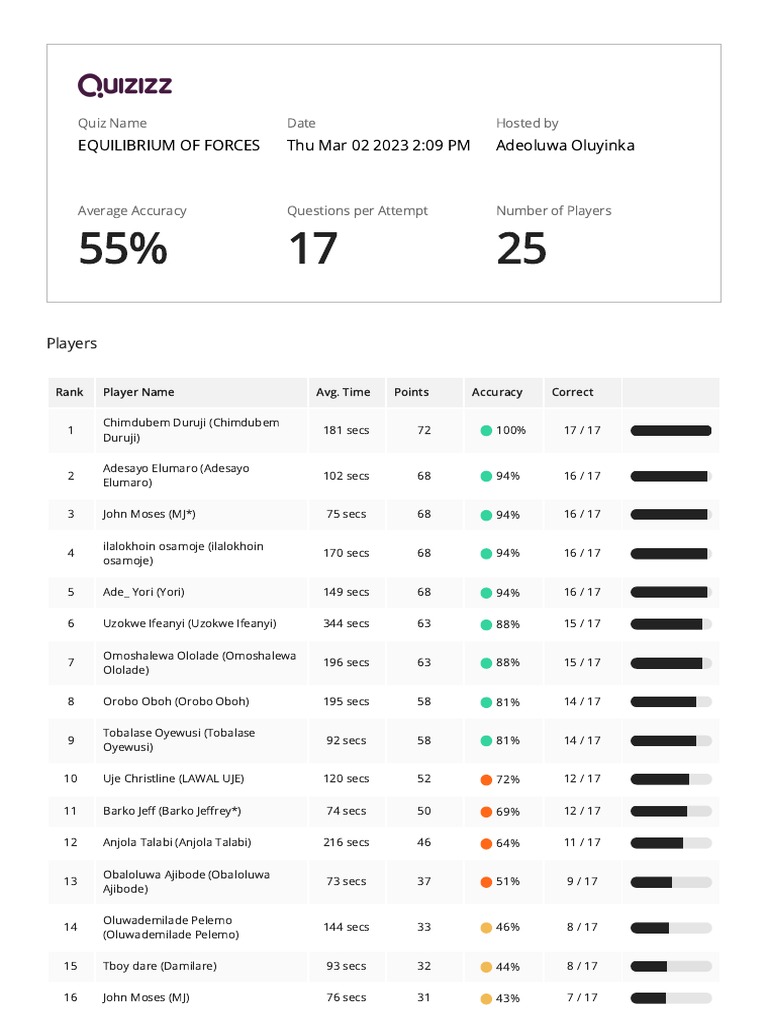Viewport: 768px width, 1024px height.
Task: Click progress bar for Anjola Talabi
Action: click(x=671, y=843)
